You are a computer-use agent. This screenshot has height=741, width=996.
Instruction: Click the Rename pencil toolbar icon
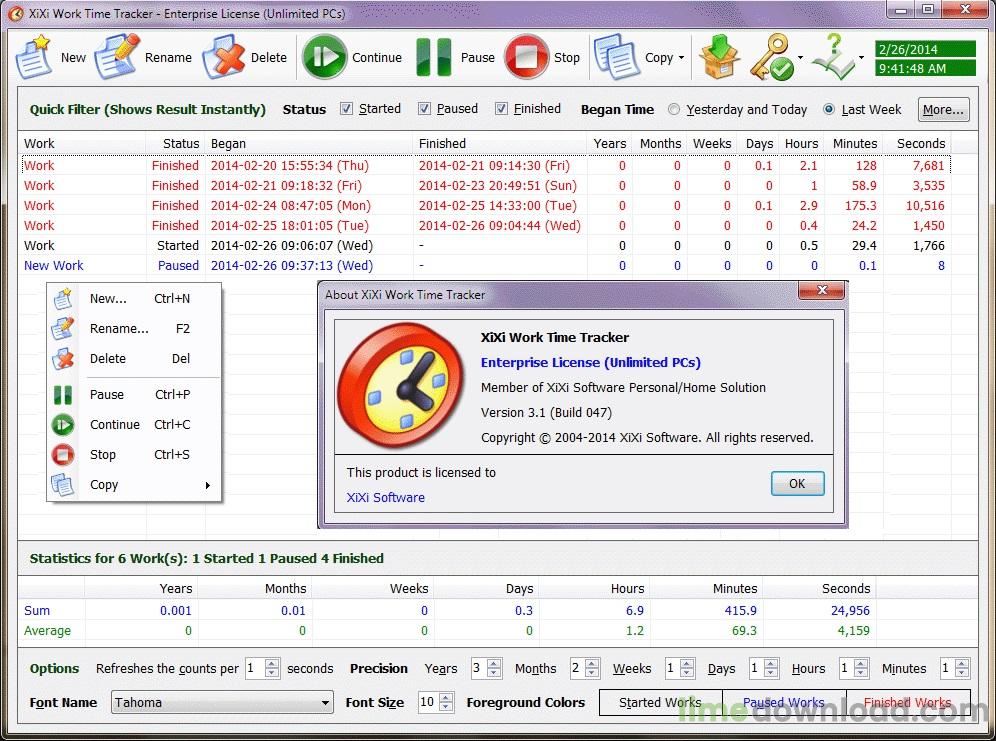117,57
